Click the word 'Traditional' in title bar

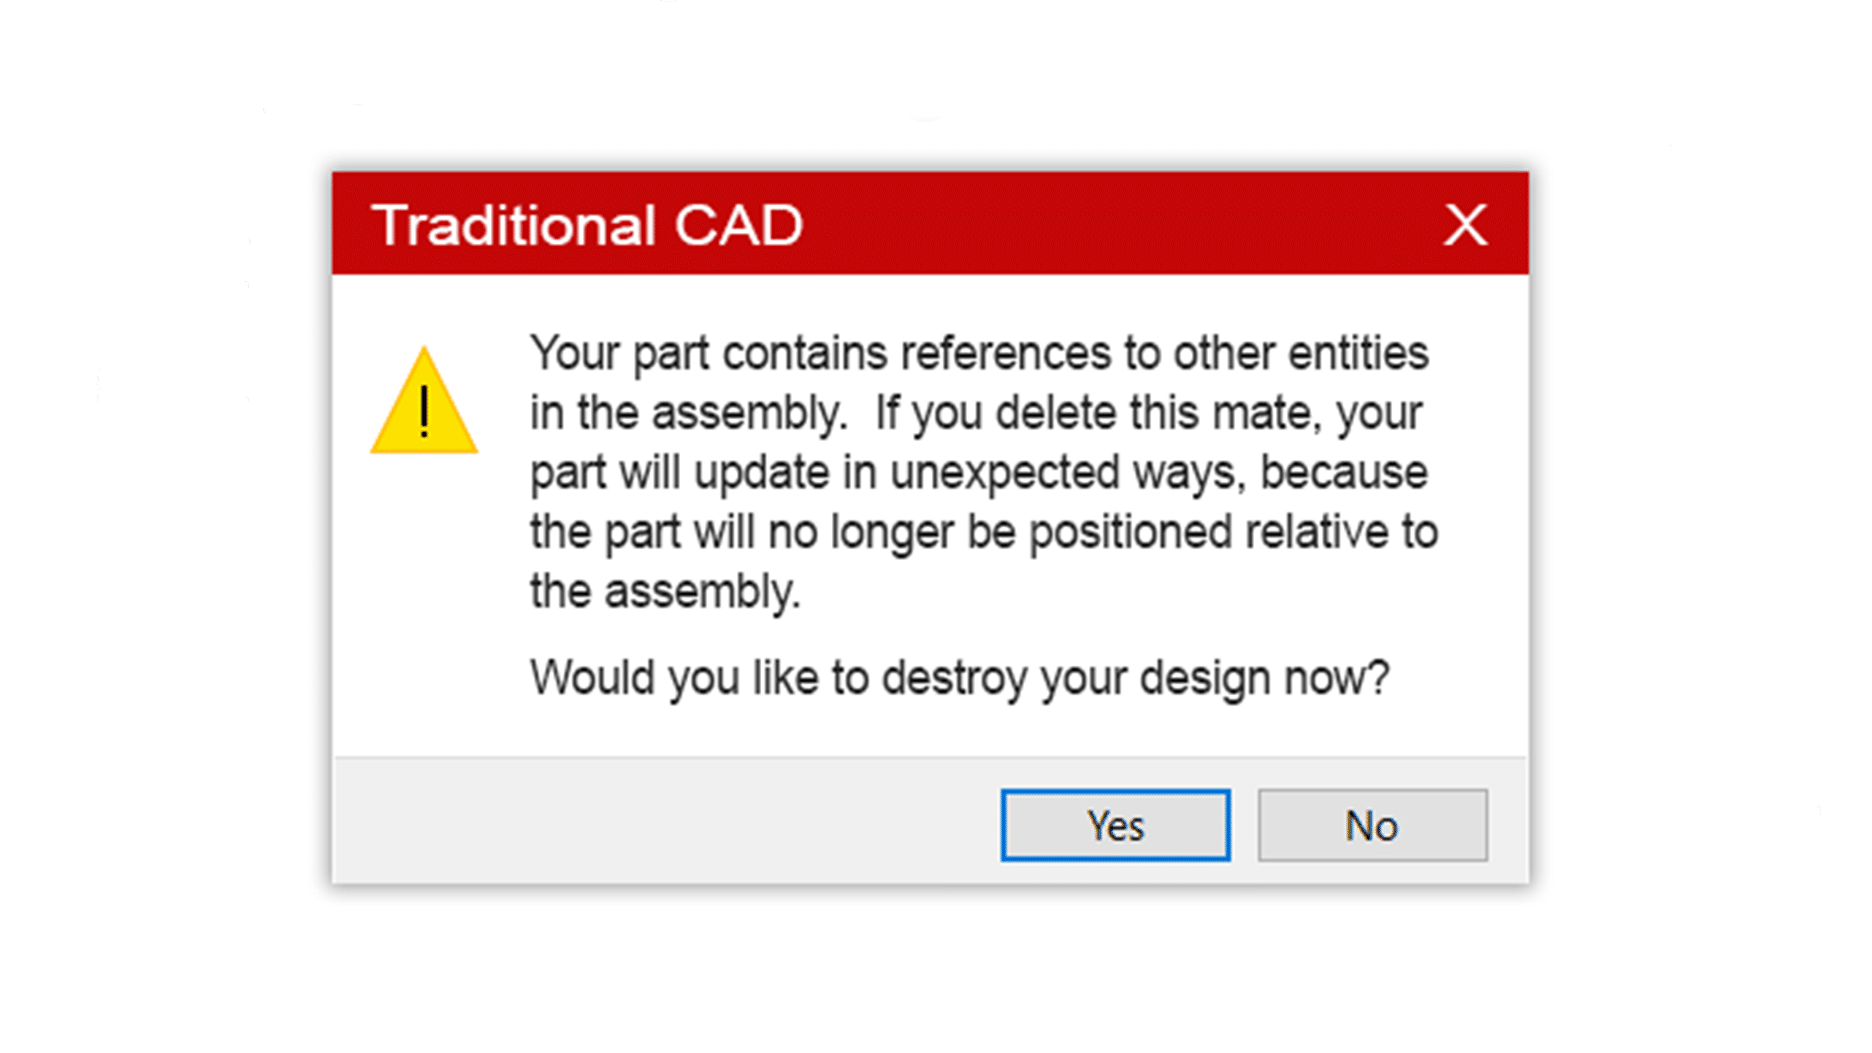coord(513,225)
